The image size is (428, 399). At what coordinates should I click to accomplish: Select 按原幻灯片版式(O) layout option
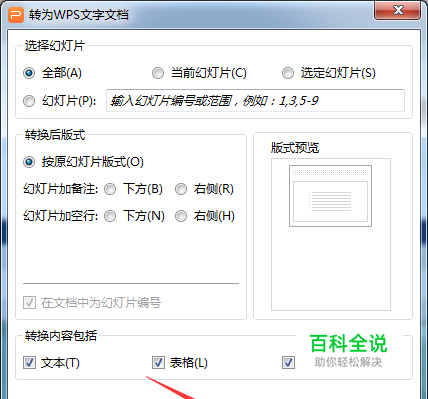29,162
